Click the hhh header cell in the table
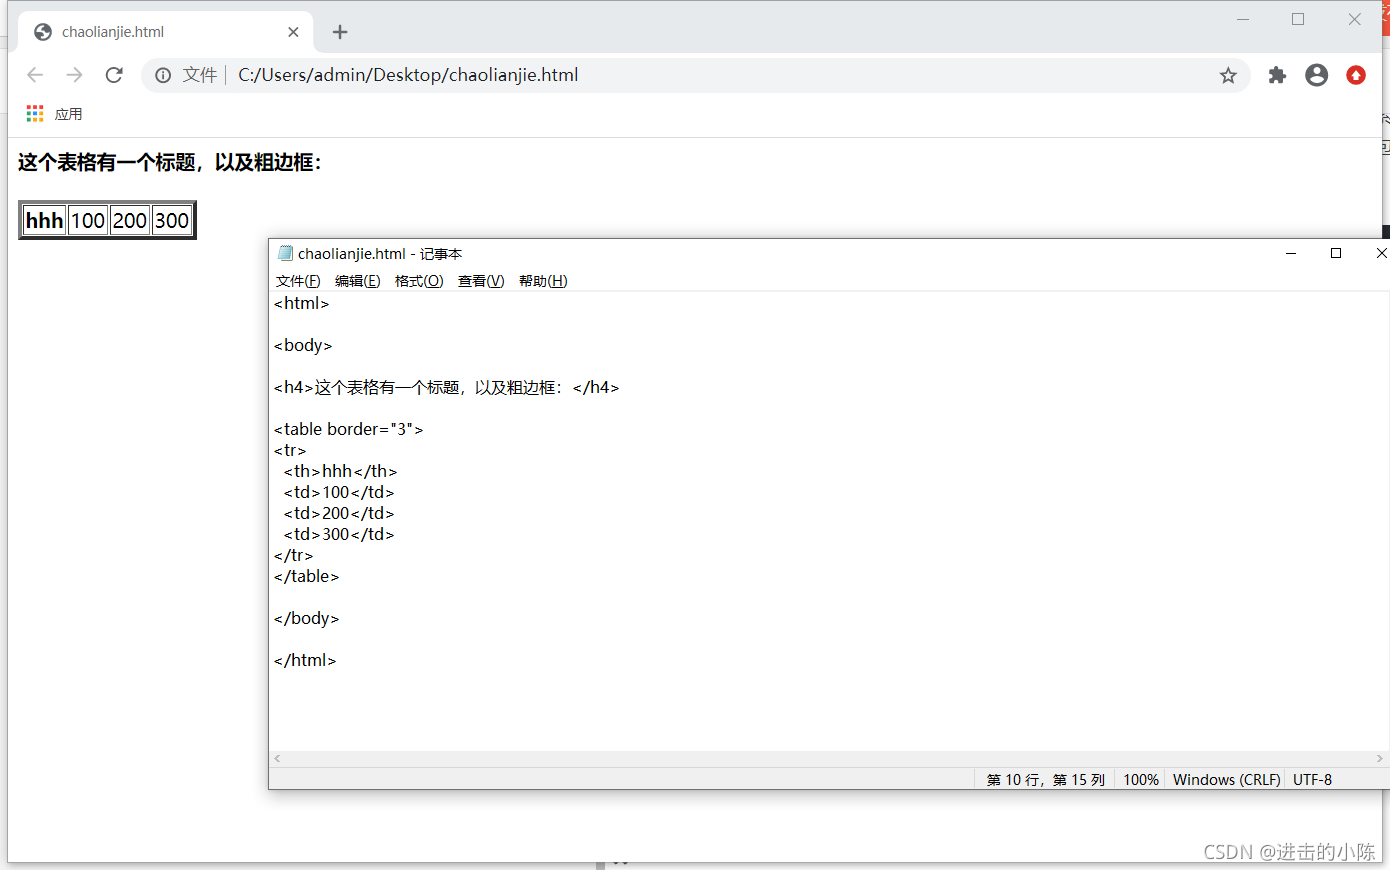Image resolution: width=1390 pixels, height=870 pixels. coord(44,220)
